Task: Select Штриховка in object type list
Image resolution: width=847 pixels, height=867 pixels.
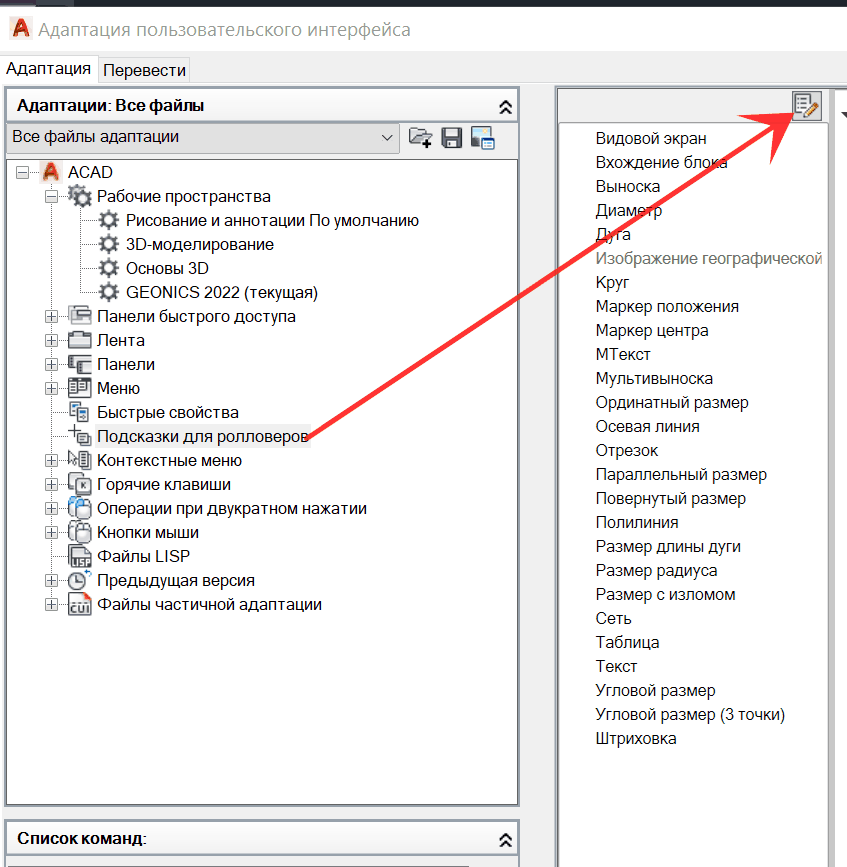Action: [636, 738]
